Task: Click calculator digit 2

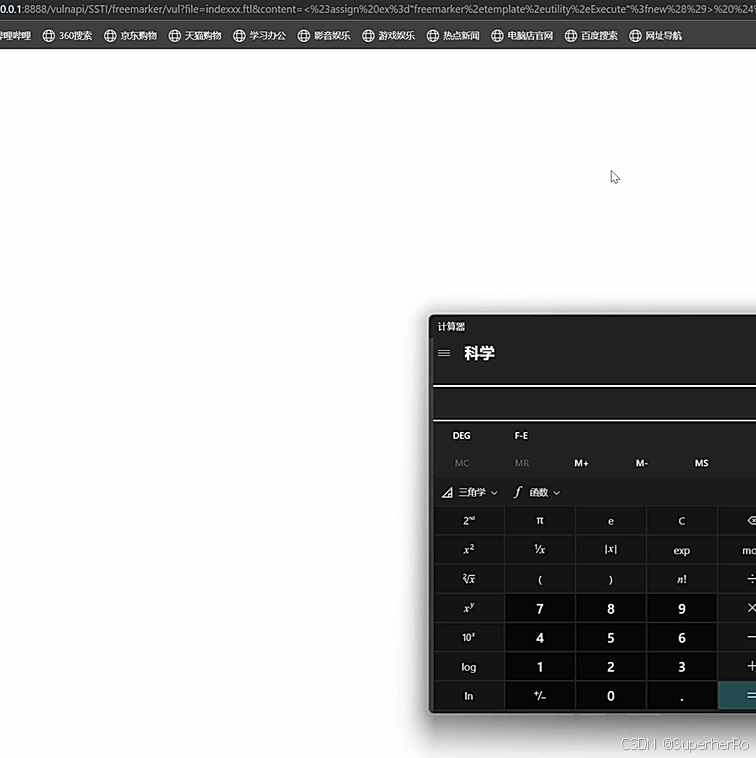Action: click(611, 667)
